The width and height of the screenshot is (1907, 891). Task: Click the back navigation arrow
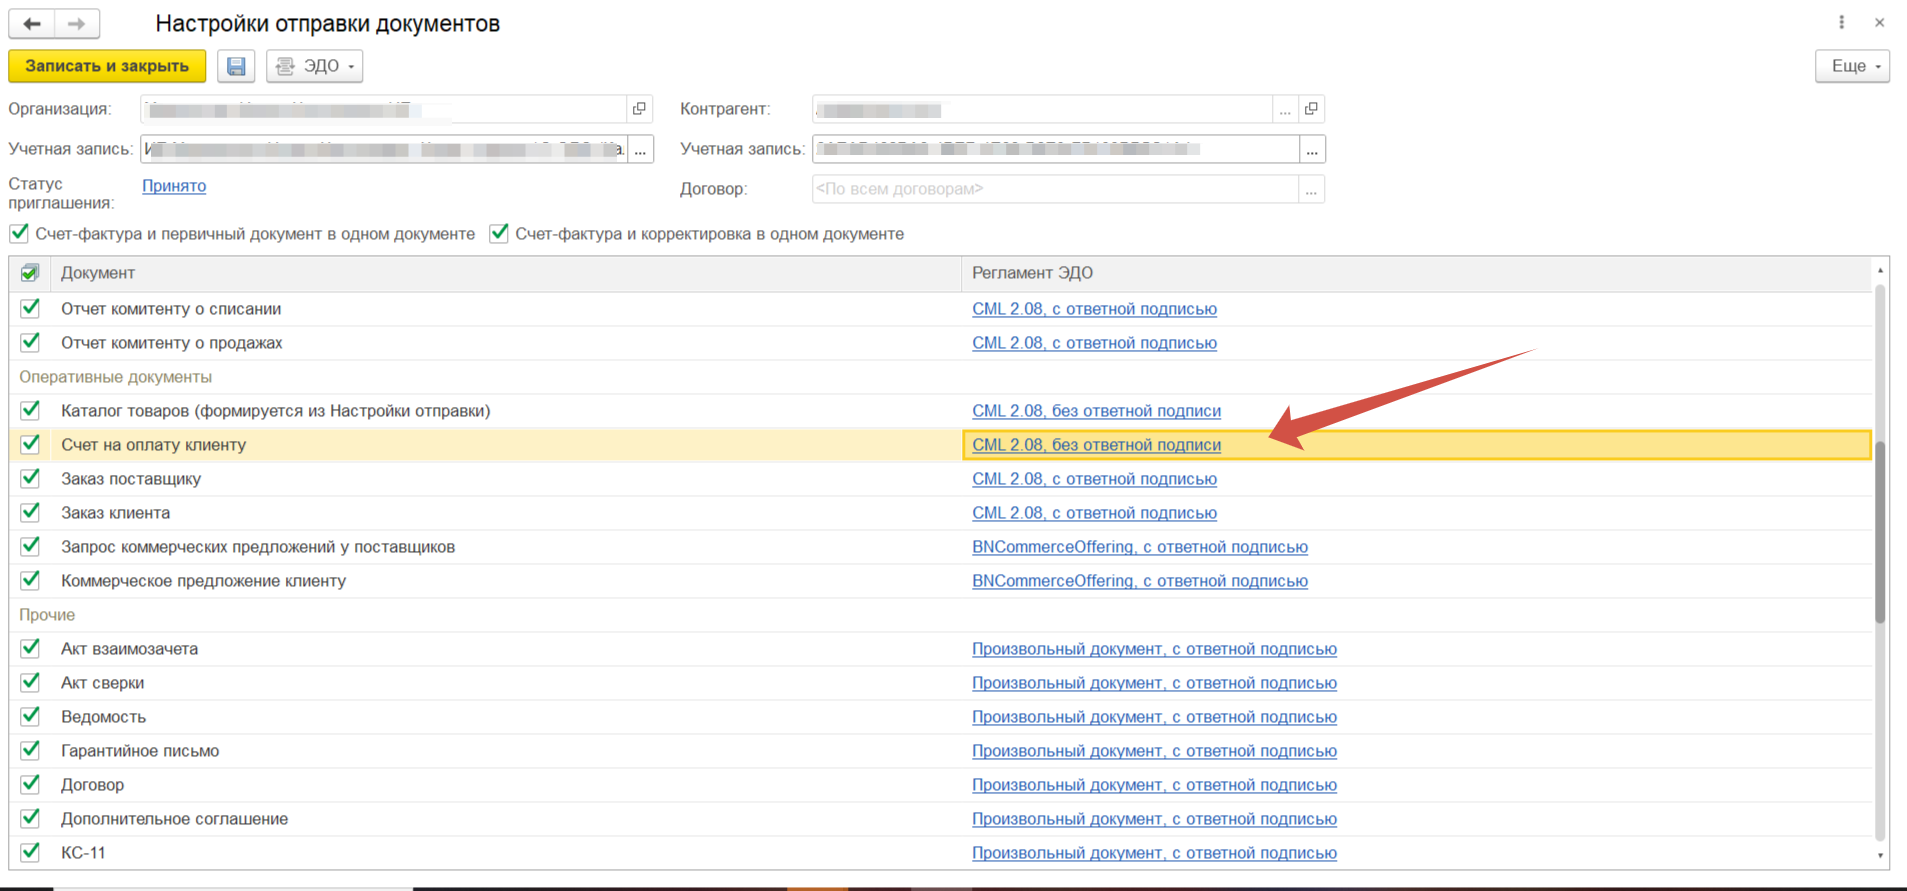point(32,23)
